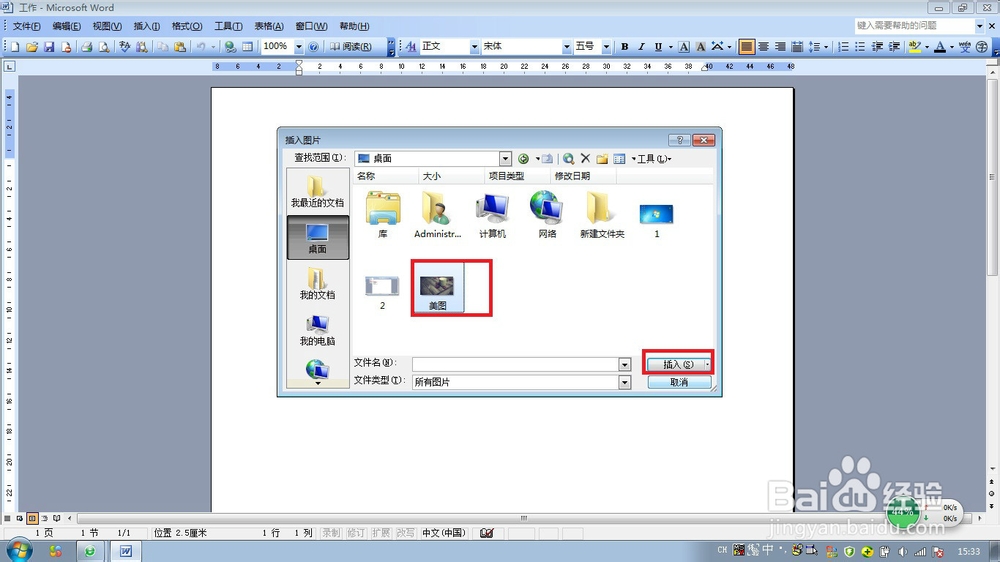Open Word Help question mark icon
1000x562 pixels.
[313, 47]
